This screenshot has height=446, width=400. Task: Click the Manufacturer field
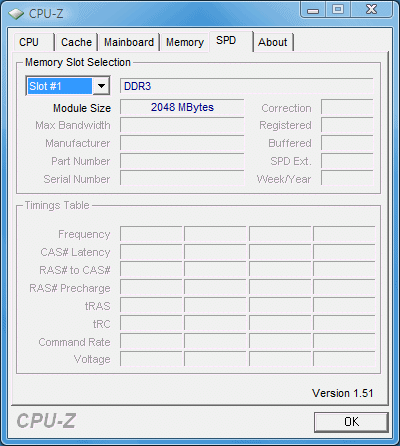point(182,143)
